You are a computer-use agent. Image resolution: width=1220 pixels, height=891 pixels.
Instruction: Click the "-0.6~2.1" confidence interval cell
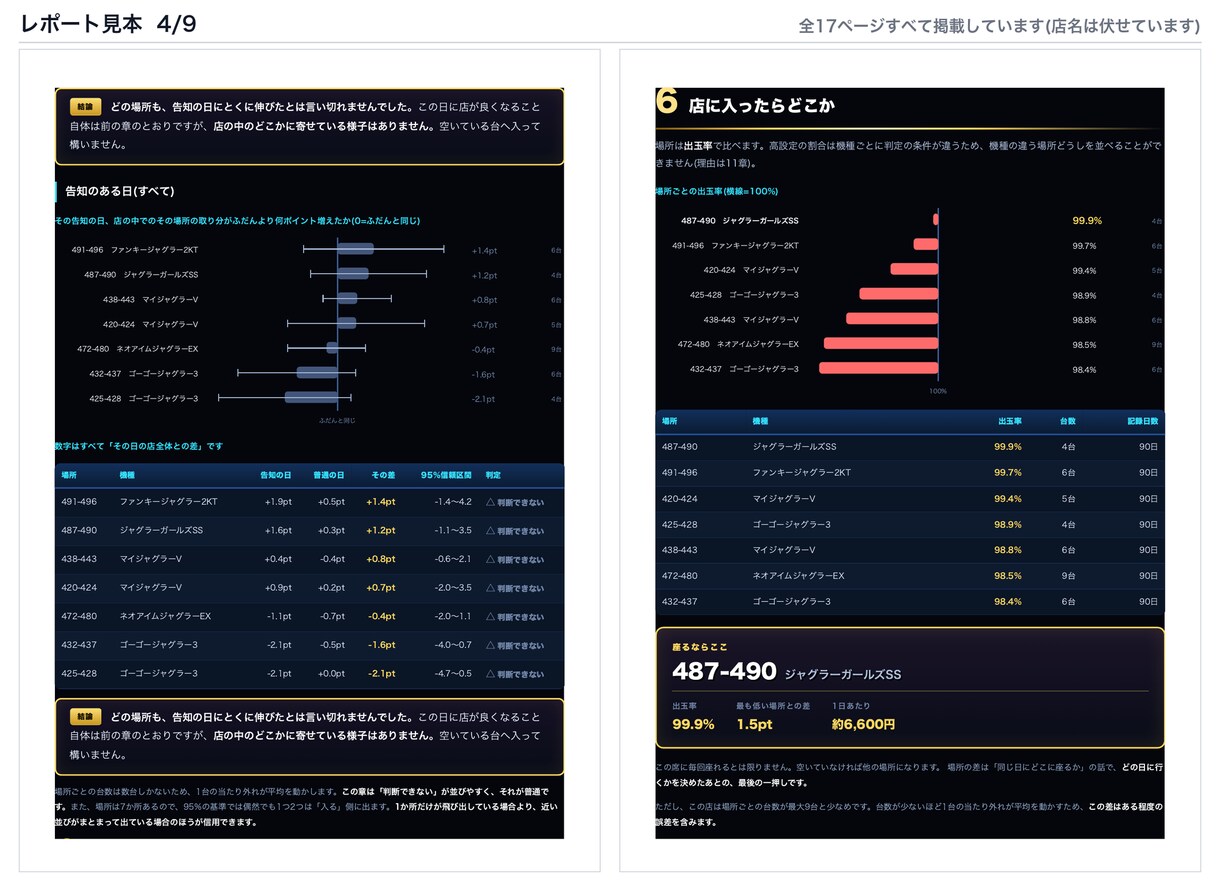[453, 559]
